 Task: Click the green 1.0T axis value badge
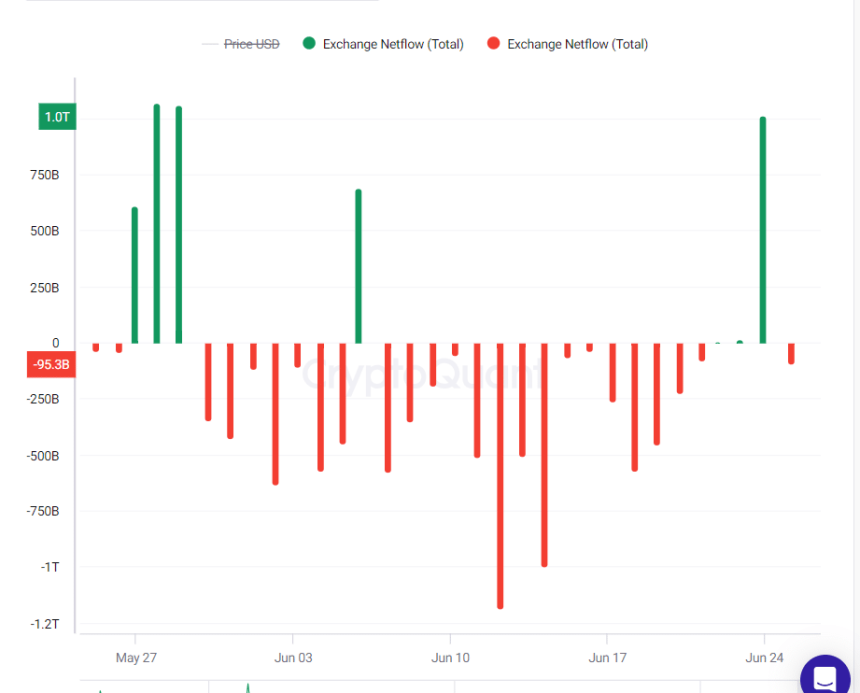pos(56,117)
